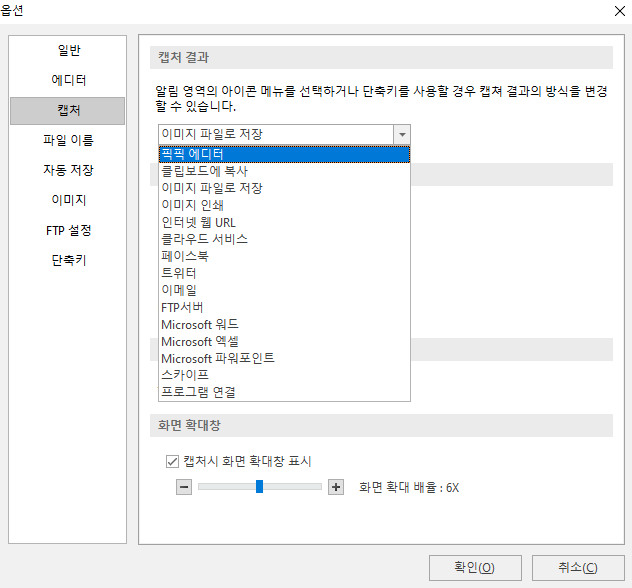632x588 pixels.
Task: Select Microsoft 워드 output option
Action: [x=285, y=324]
